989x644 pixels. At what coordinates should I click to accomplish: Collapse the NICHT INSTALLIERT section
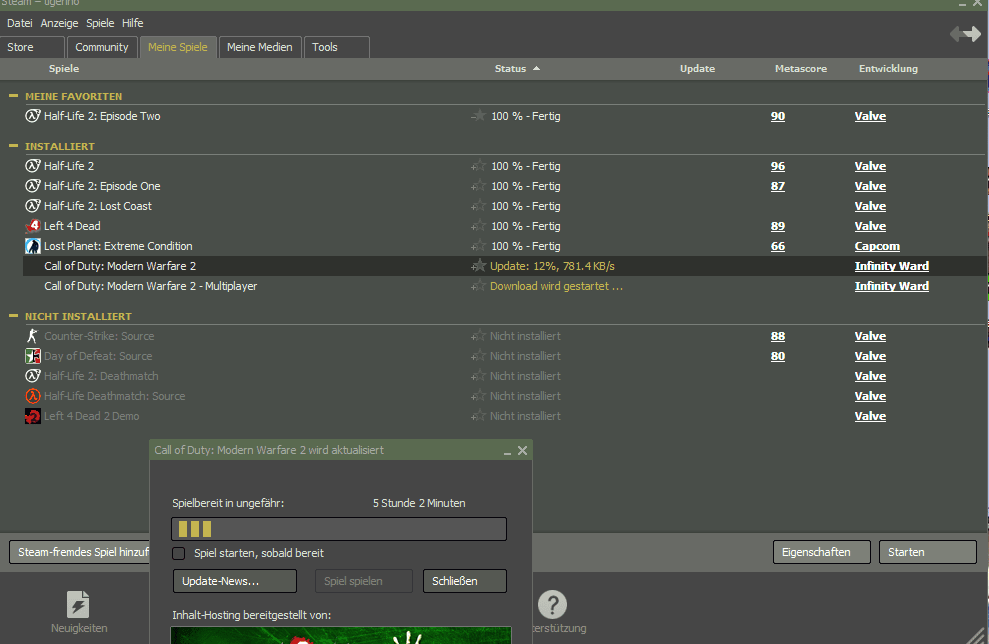pos(13,316)
